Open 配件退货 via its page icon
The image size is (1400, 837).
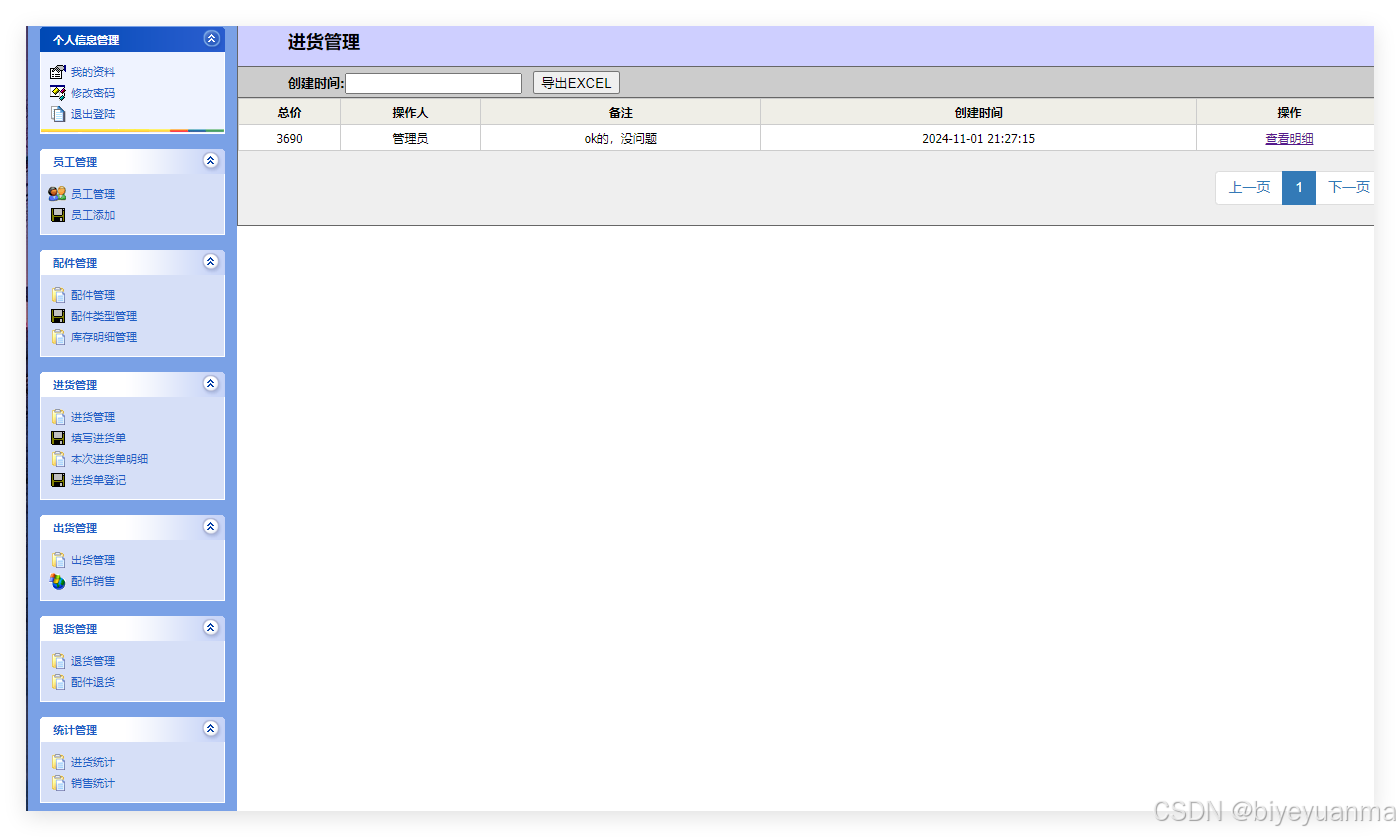(x=57, y=681)
